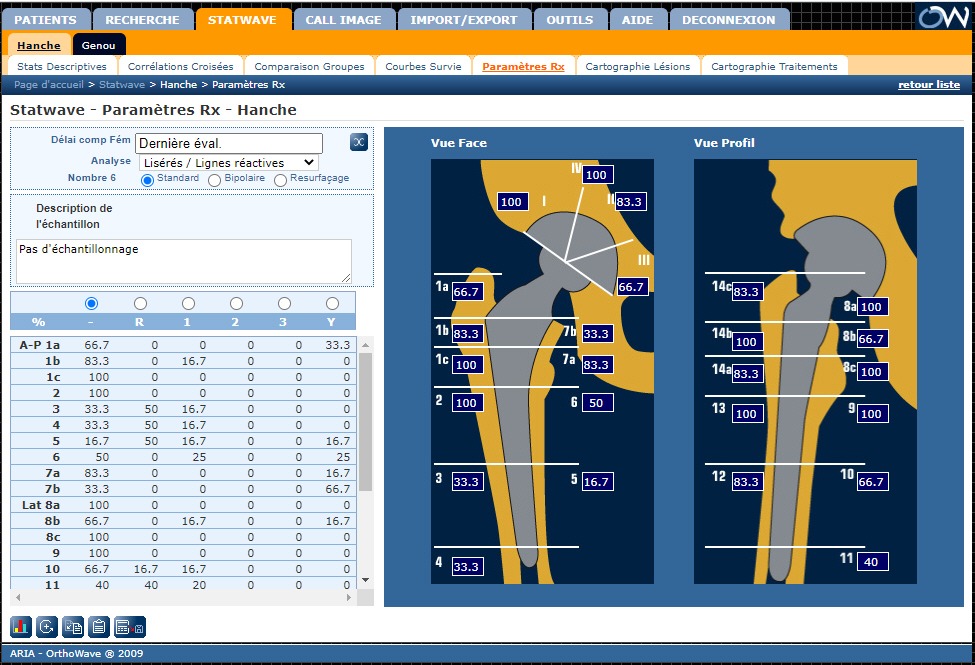
Task: Open the Cartographie Traitements tab
Action: [x=775, y=67]
